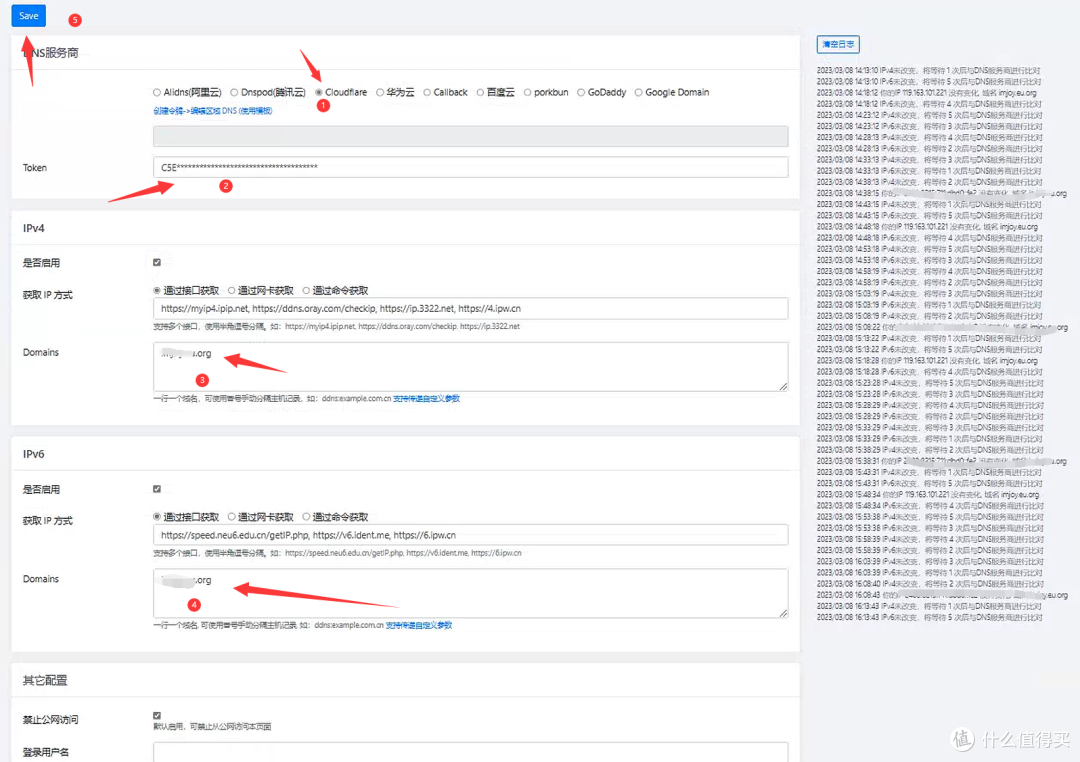1080x762 pixels.
Task: Click into the IPv6 Domains textarea
Action: (x=470, y=593)
